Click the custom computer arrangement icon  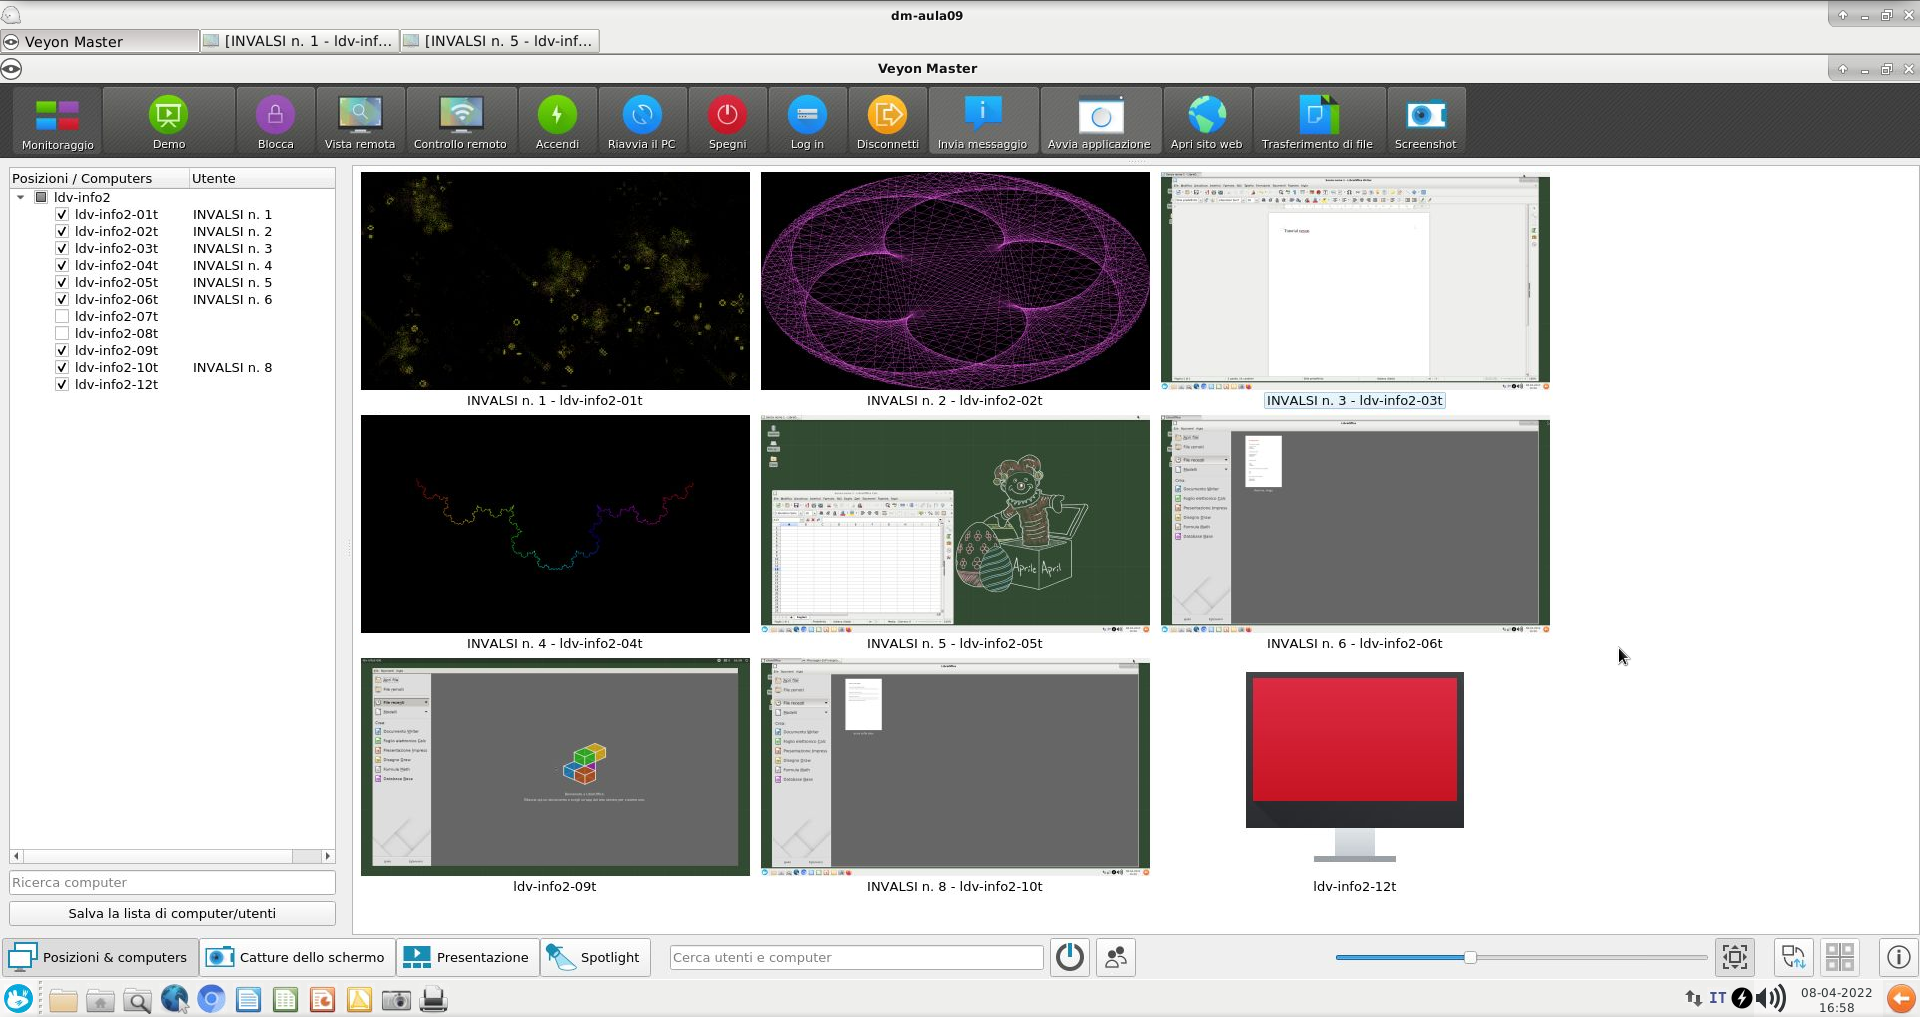coord(1794,957)
